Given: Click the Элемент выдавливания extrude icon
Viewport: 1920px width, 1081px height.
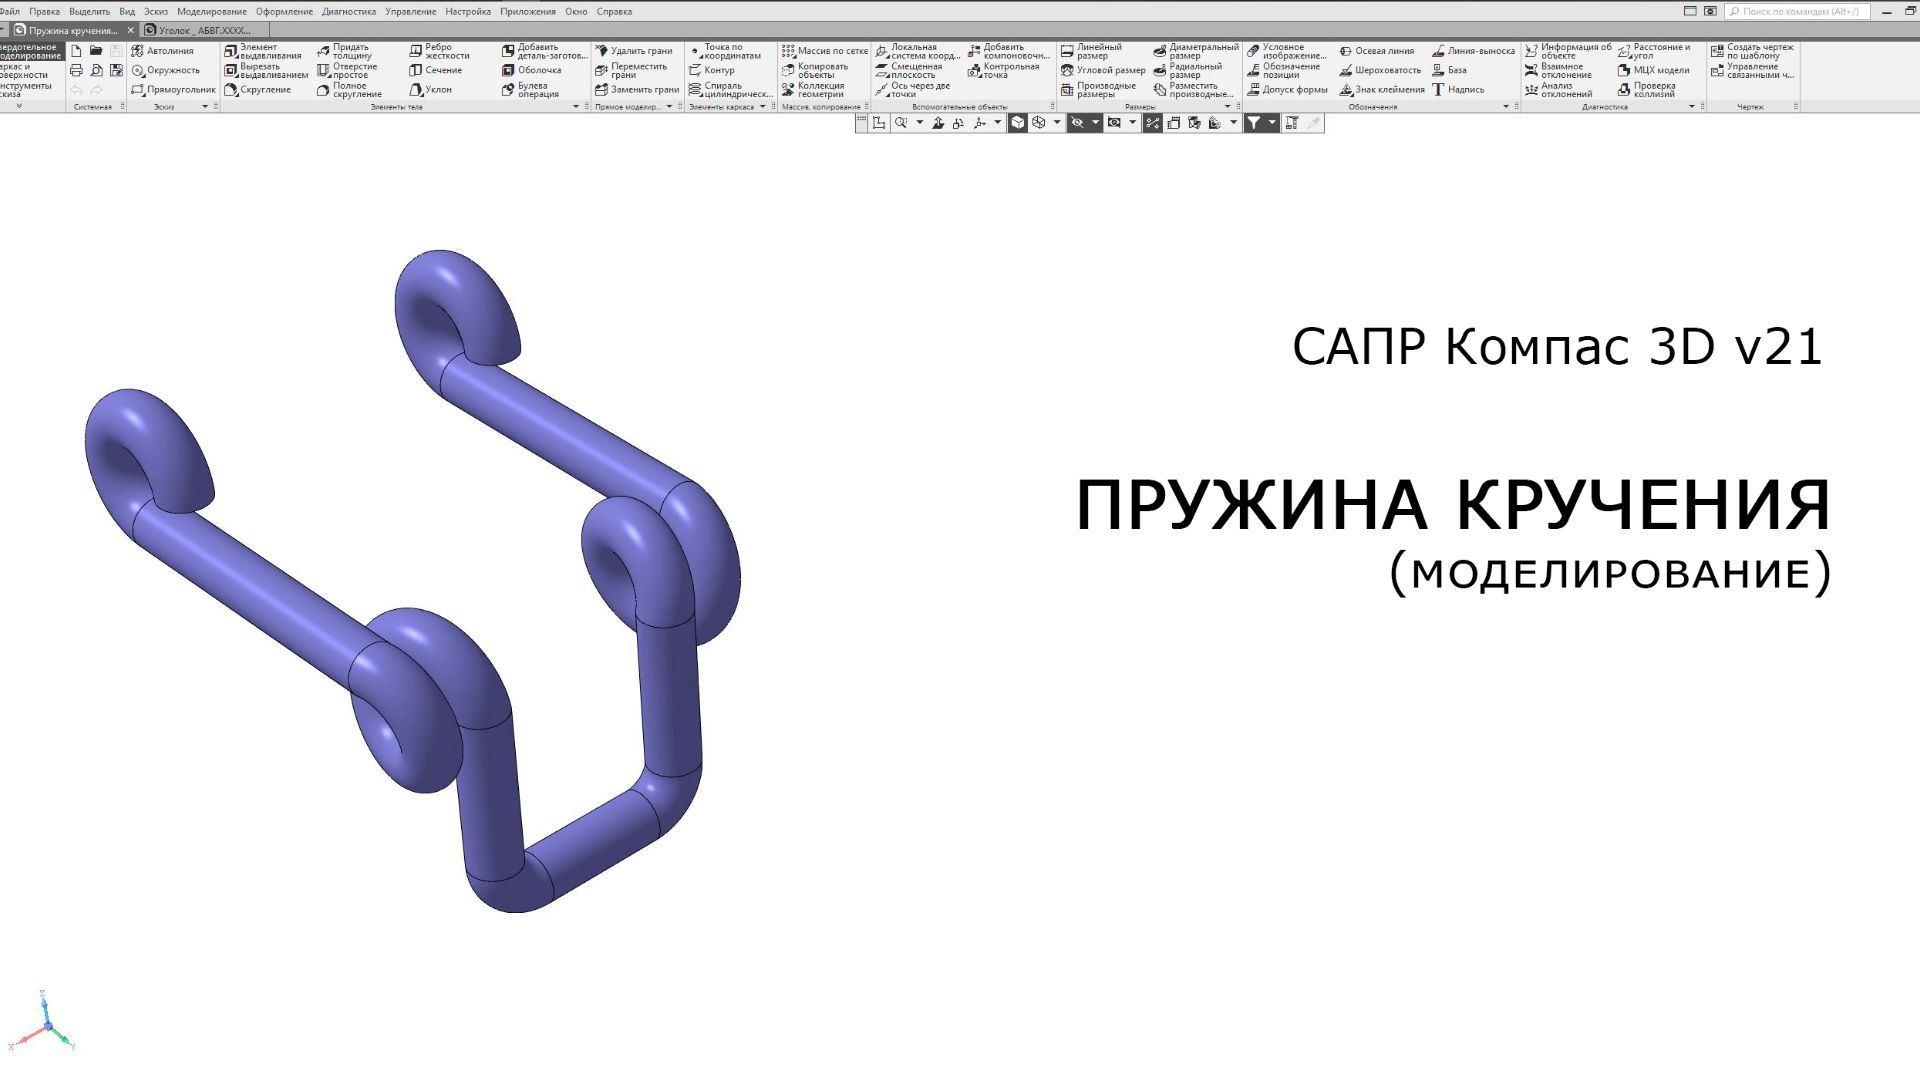Looking at the screenshot, I should point(231,51).
